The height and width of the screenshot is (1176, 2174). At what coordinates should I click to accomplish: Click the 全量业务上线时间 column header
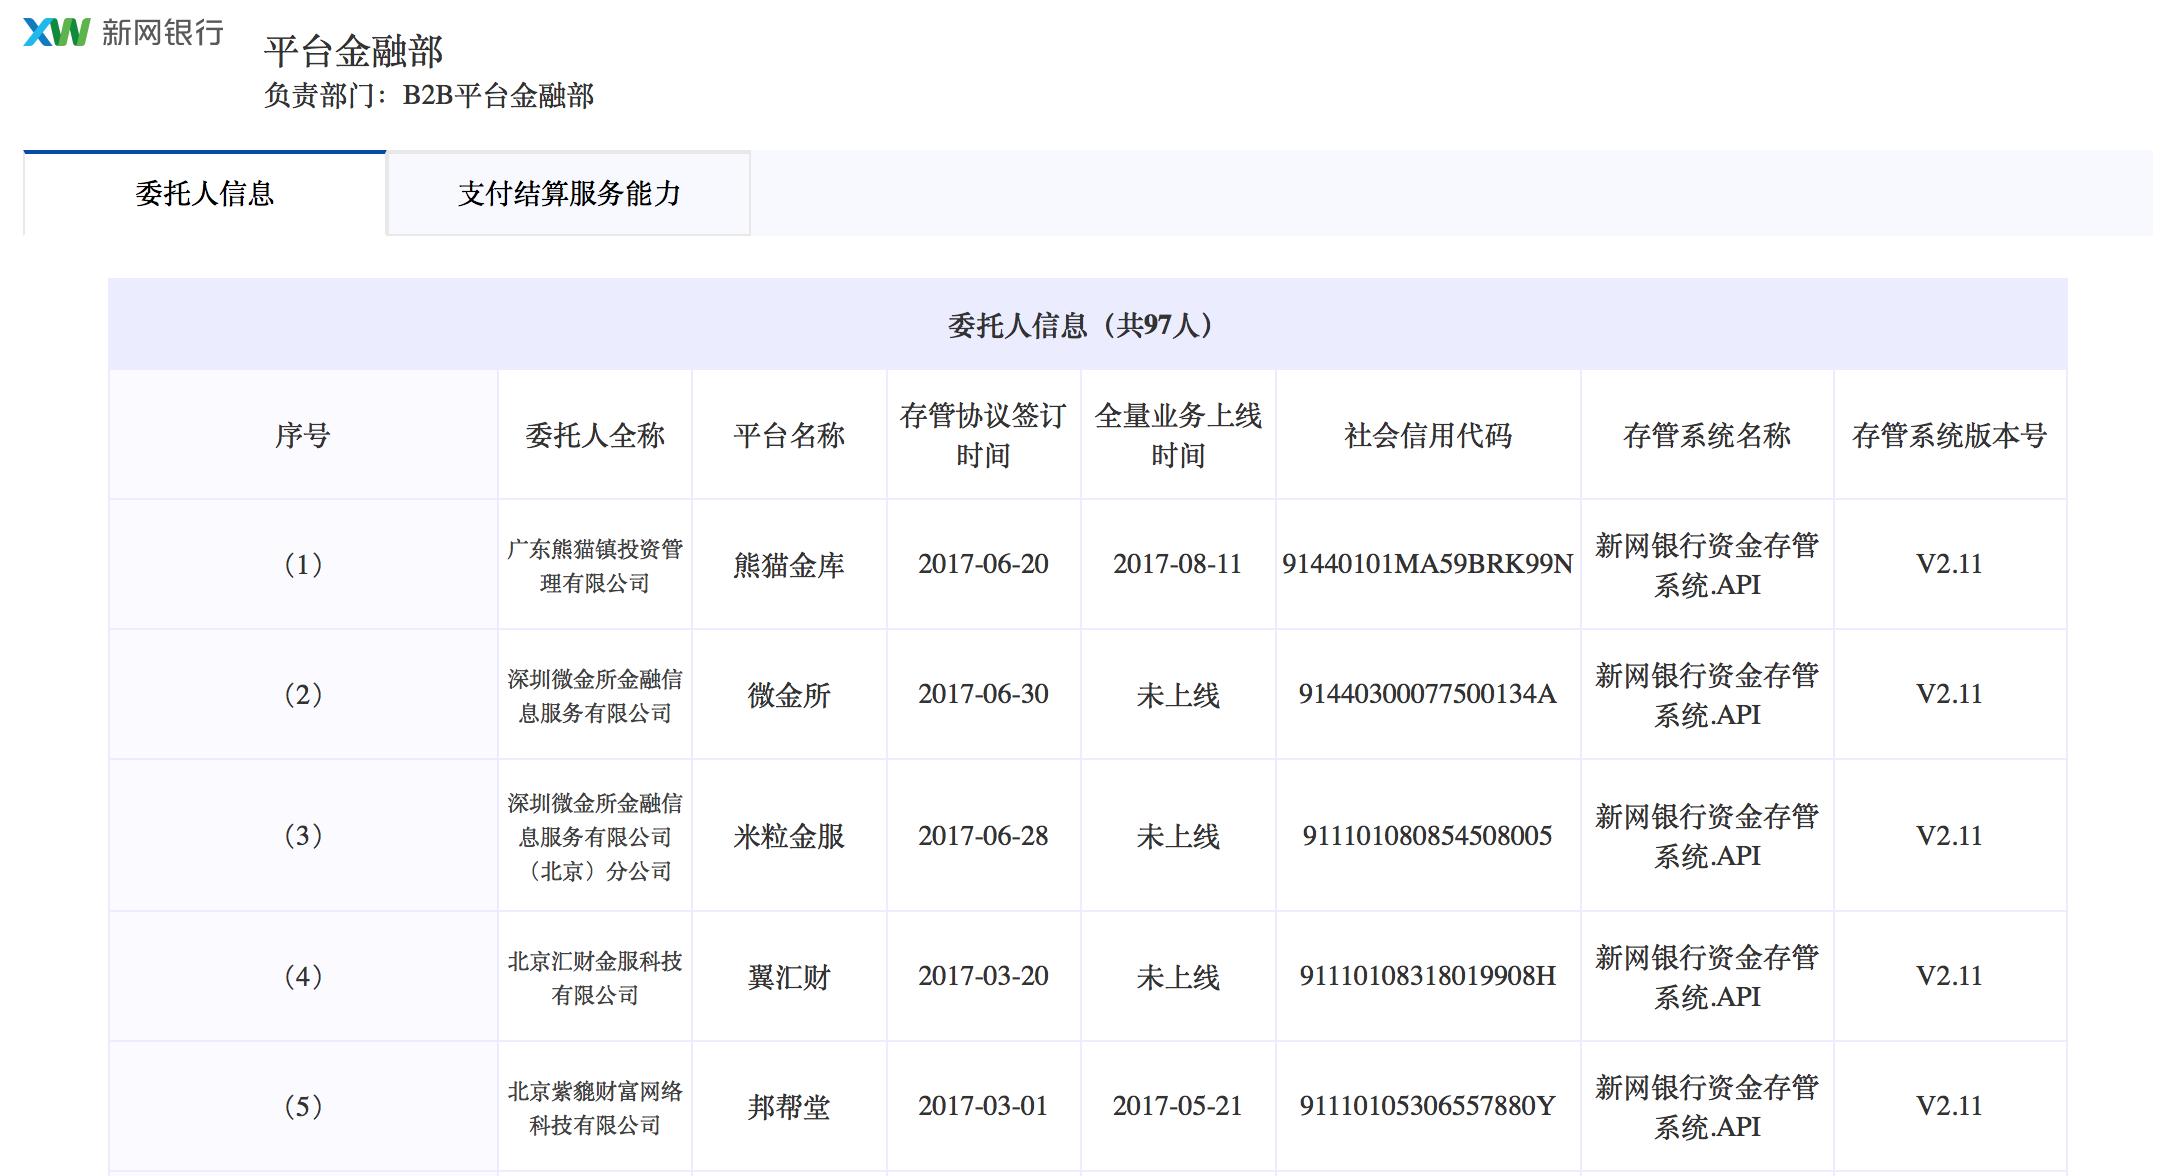click(1178, 435)
